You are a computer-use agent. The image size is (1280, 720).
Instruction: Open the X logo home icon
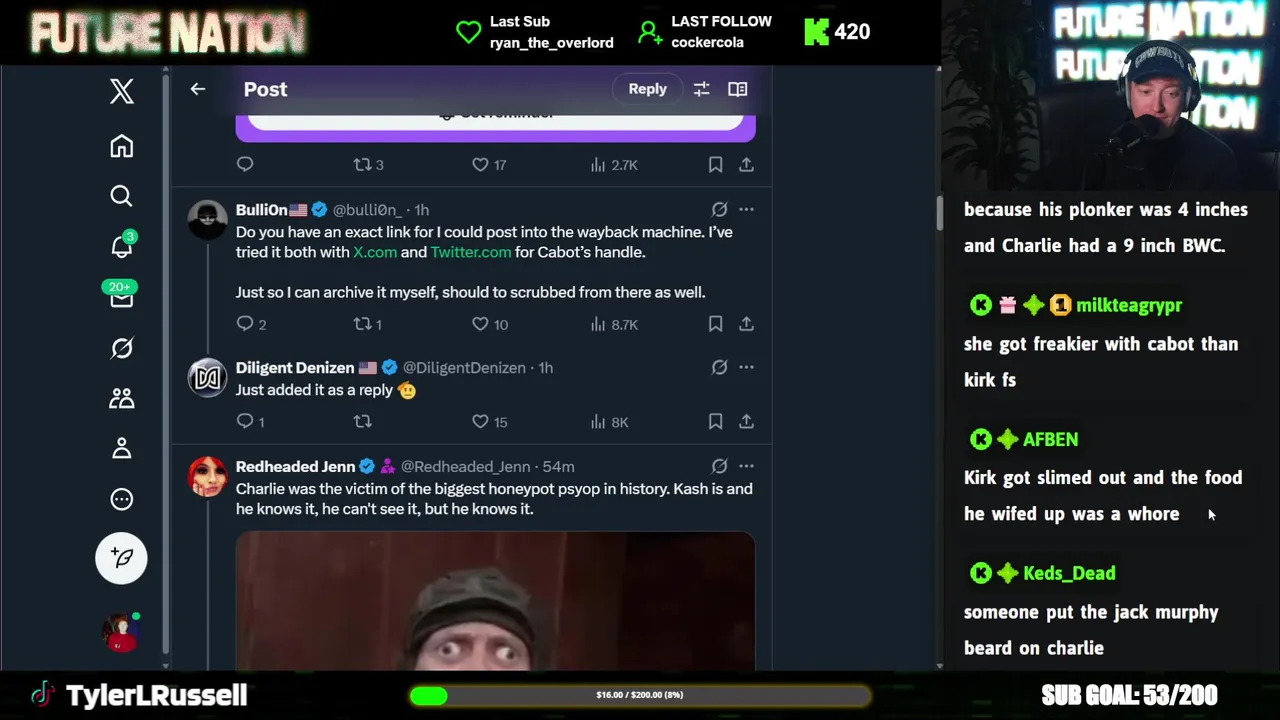point(121,91)
